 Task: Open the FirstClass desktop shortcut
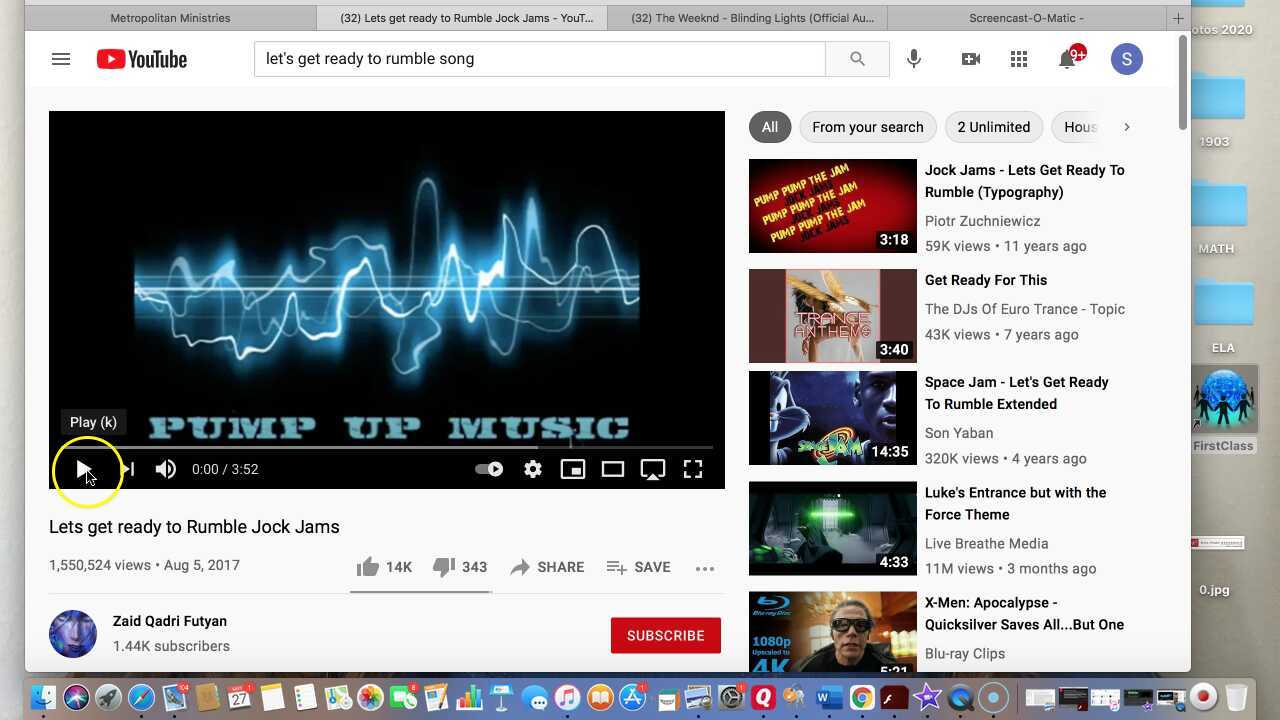pos(1223,409)
